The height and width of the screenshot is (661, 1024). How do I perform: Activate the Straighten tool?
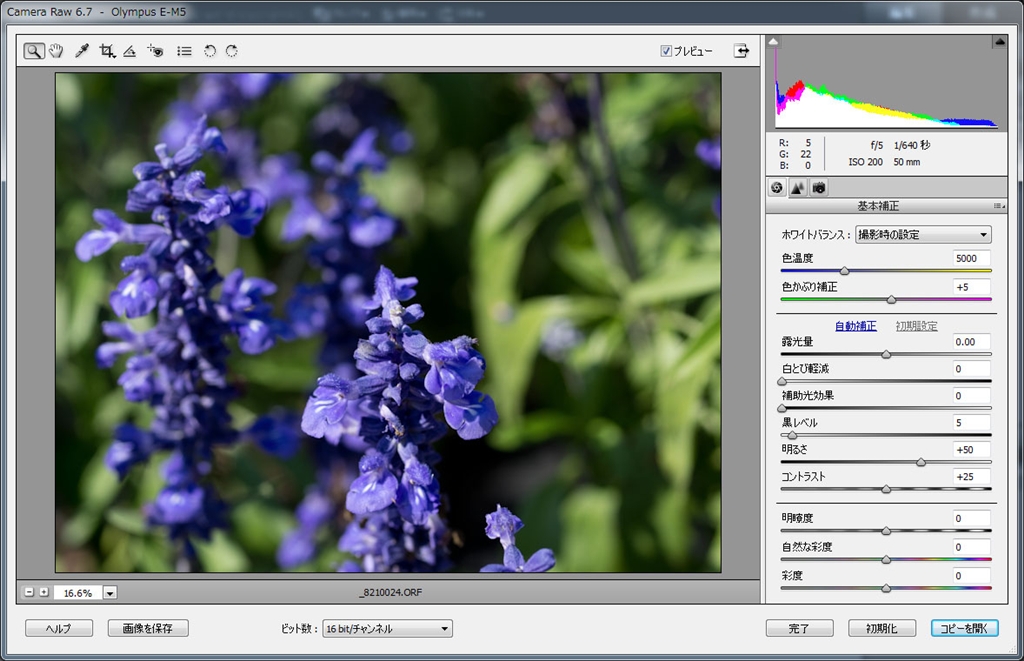pyautogui.click(x=129, y=51)
